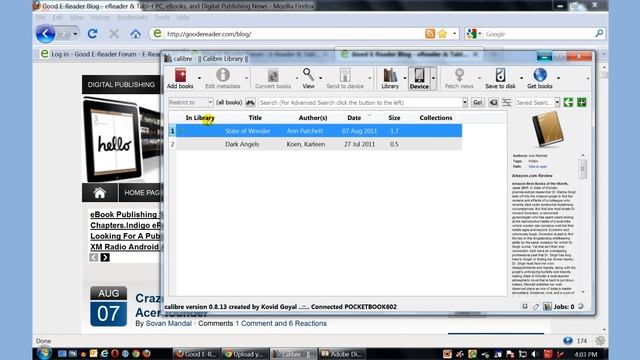Sort by the Title column header
640x360 pixels.
(x=255, y=118)
